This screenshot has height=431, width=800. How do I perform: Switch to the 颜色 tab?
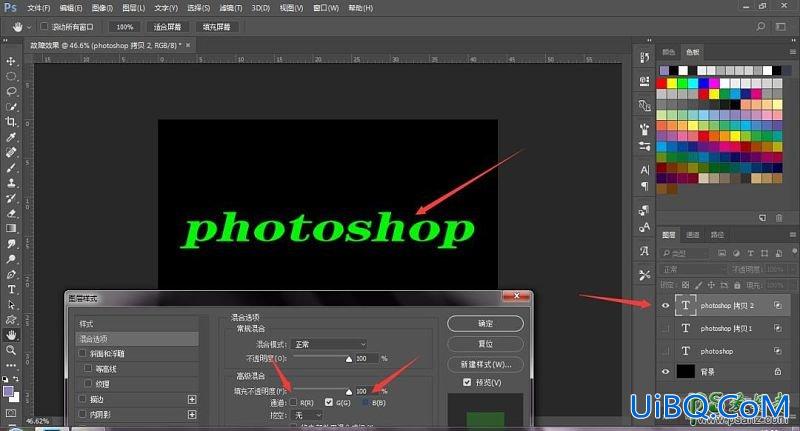click(x=668, y=52)
